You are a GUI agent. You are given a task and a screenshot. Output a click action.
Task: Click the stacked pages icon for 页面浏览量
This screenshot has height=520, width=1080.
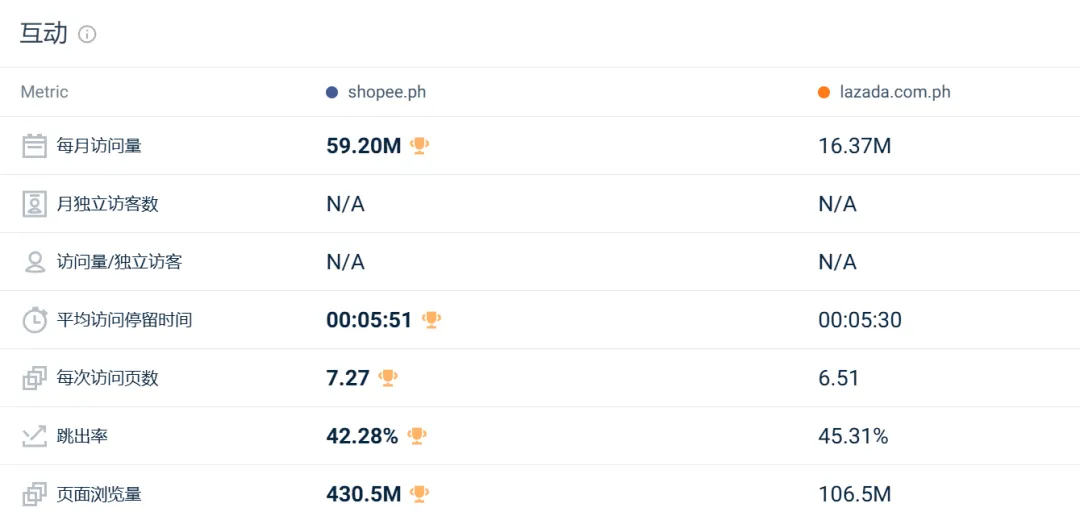click(34, 495)
